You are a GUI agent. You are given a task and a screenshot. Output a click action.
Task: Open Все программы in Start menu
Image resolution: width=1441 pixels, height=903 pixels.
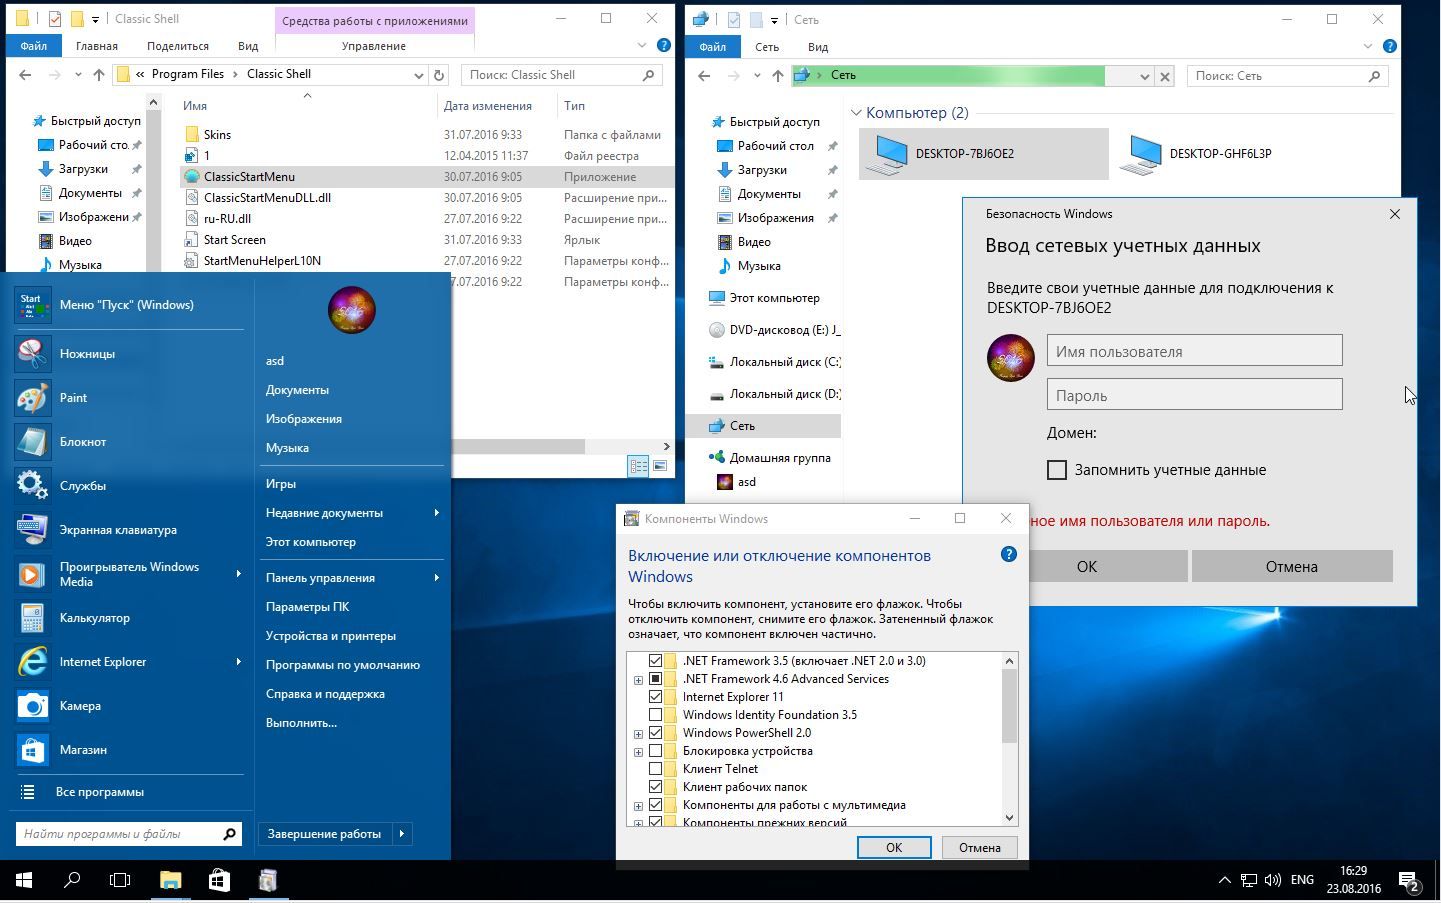(x=129, y=791)
